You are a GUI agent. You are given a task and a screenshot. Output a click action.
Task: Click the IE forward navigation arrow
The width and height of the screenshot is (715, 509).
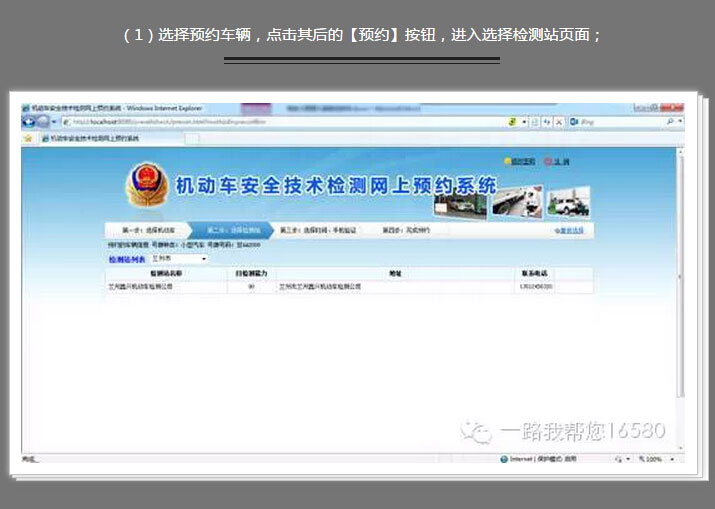[43, 122]
